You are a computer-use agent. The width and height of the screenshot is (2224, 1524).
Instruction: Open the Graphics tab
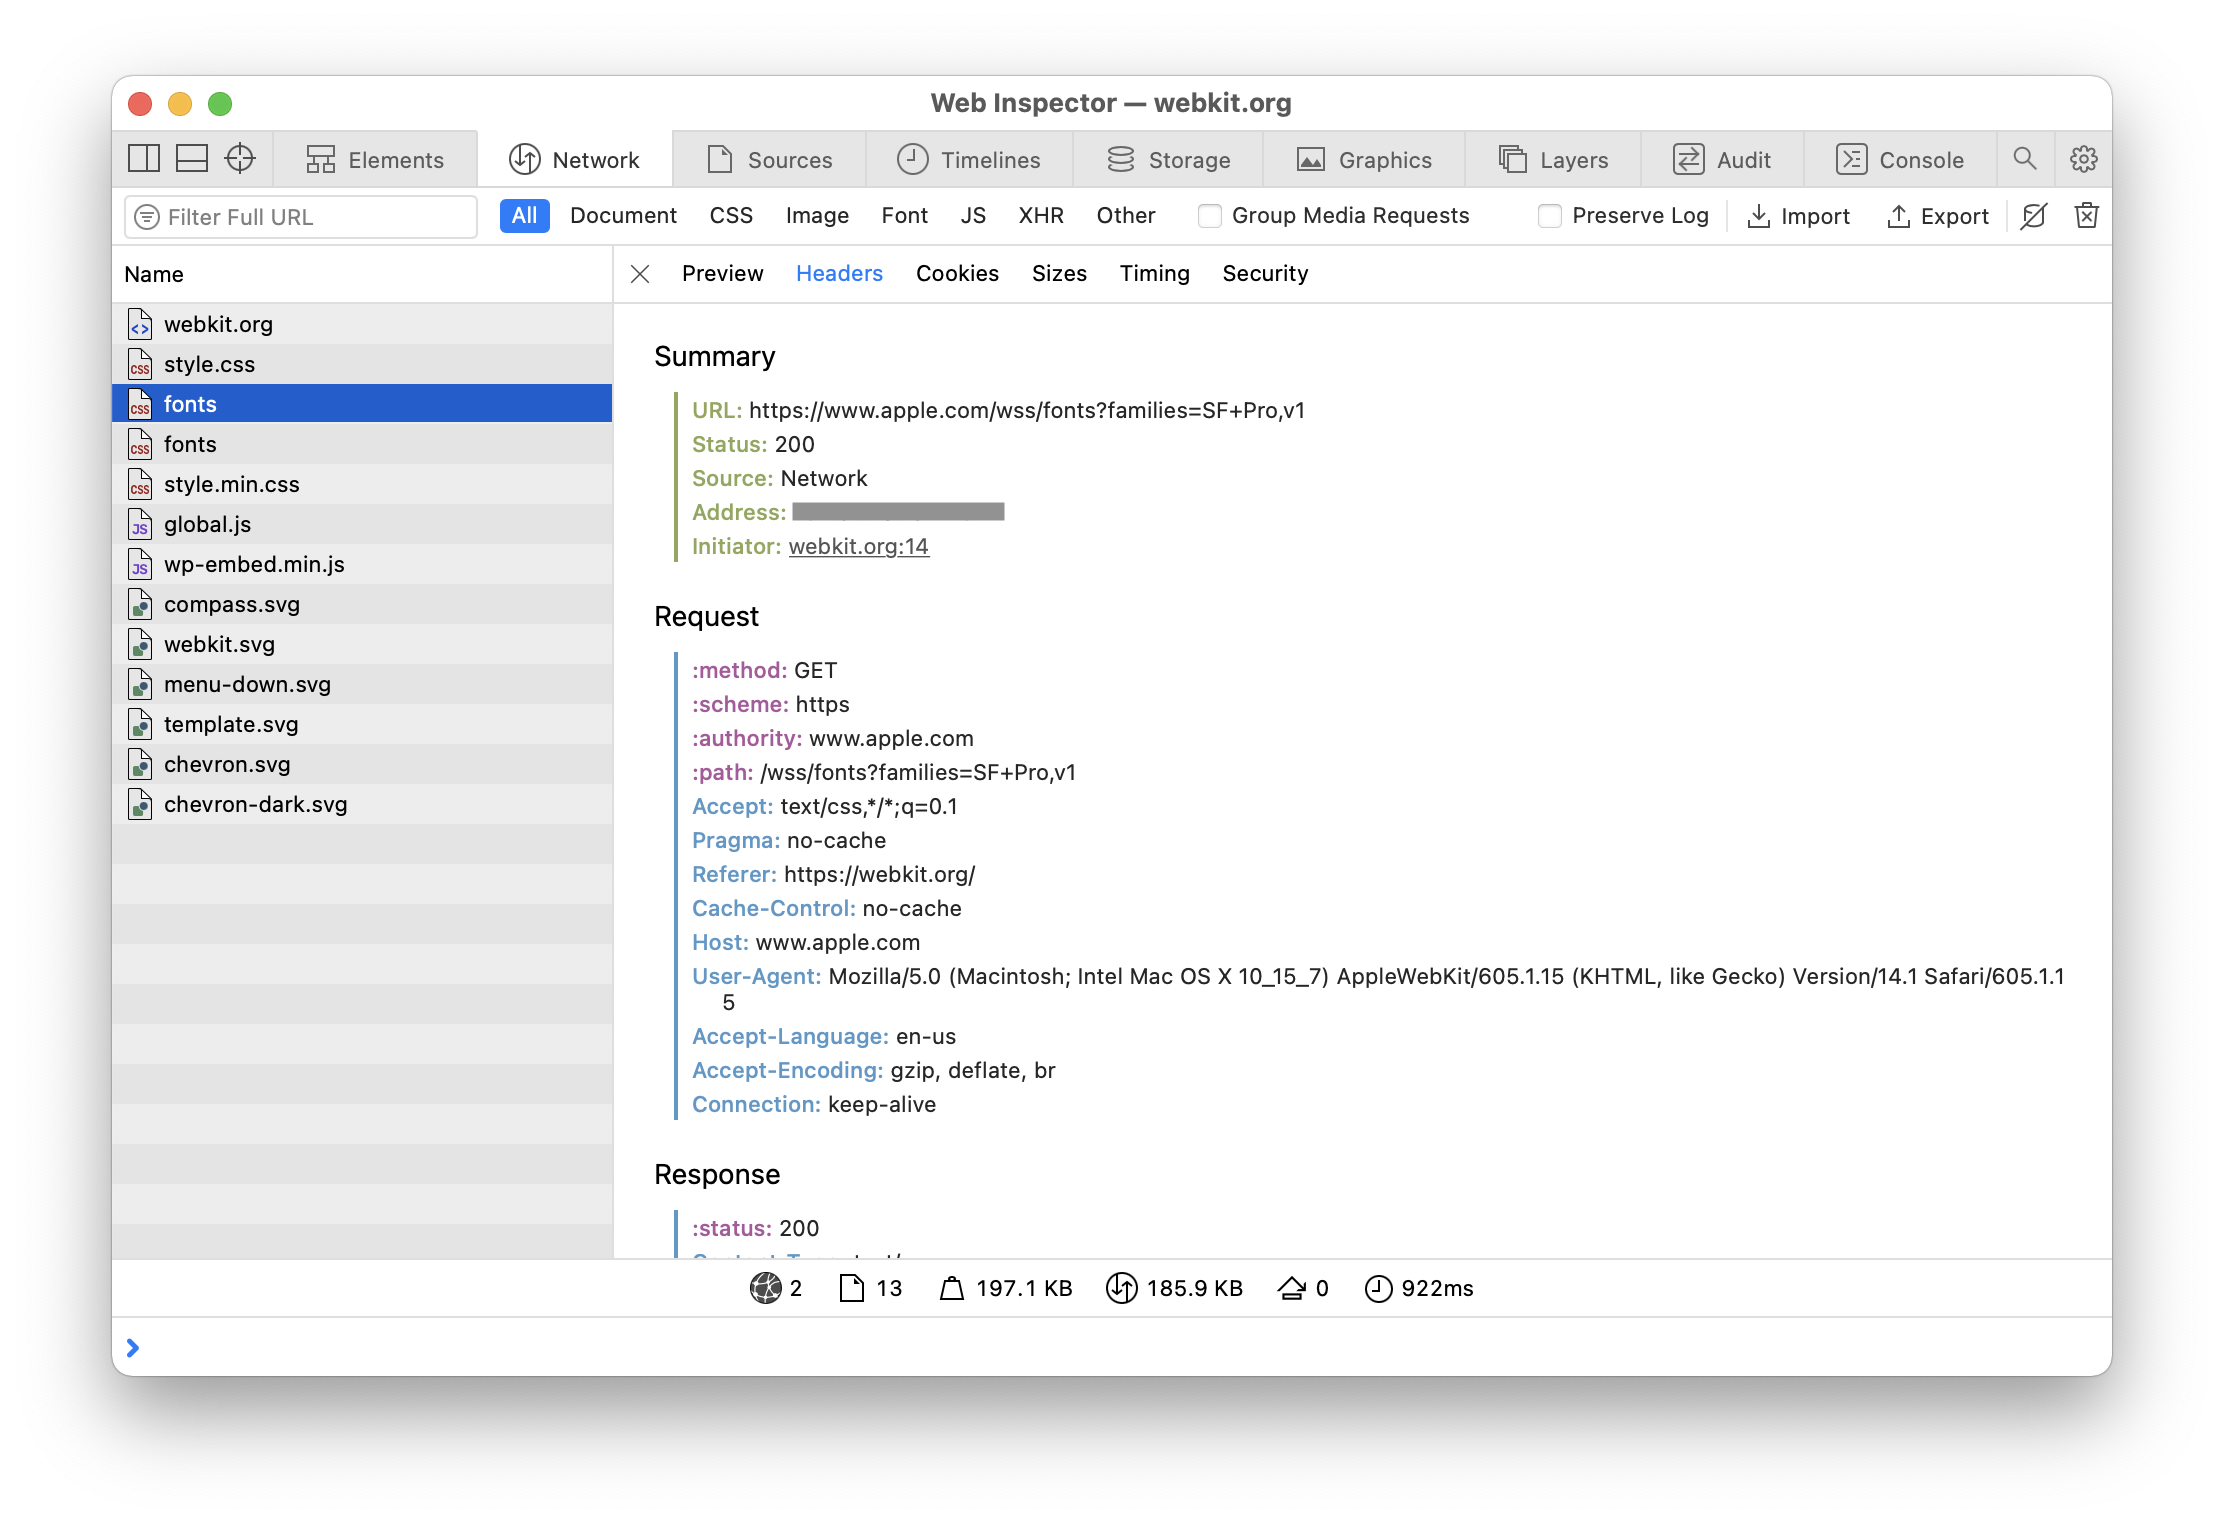coord(1366,159)
